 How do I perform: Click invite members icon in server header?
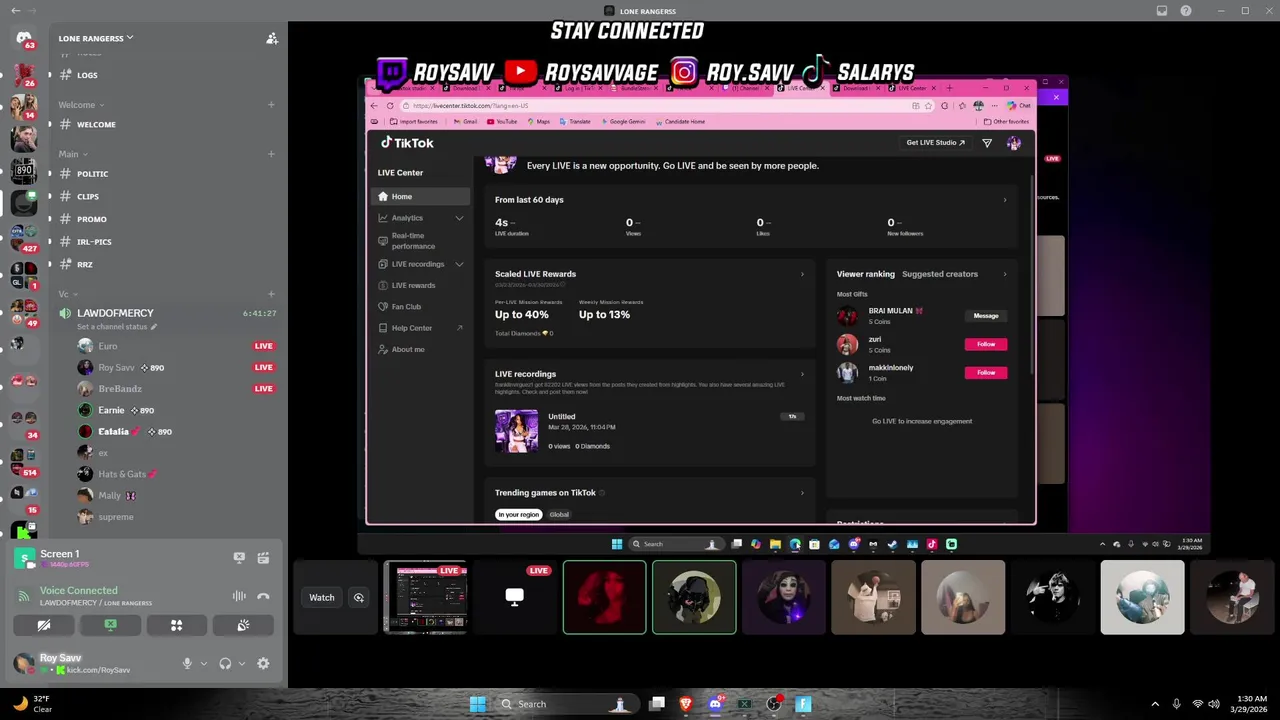(271, 38)
